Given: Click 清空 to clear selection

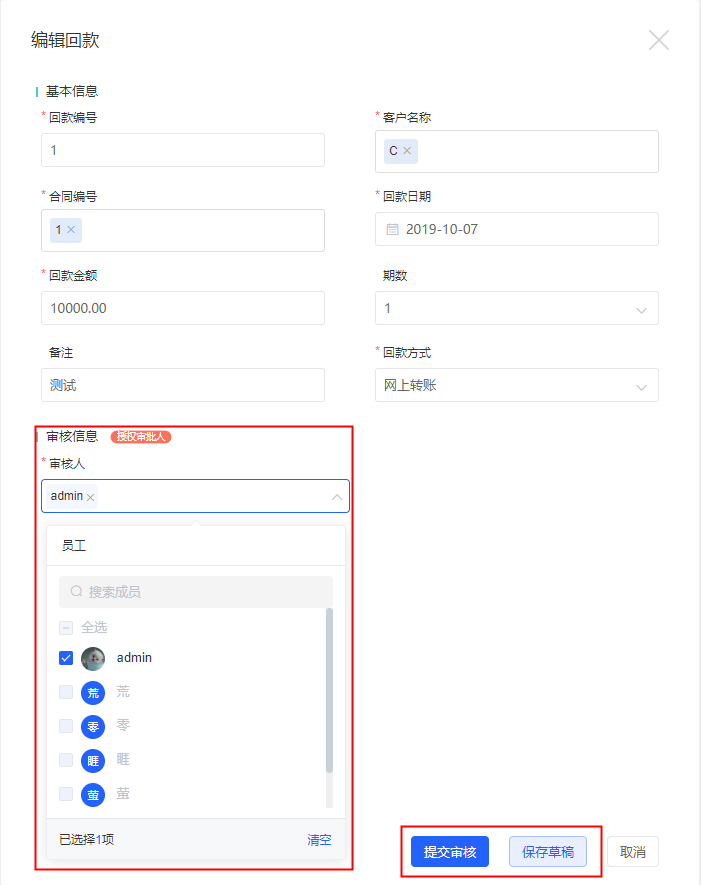Looking at the screenshot, I should (319, 840).
